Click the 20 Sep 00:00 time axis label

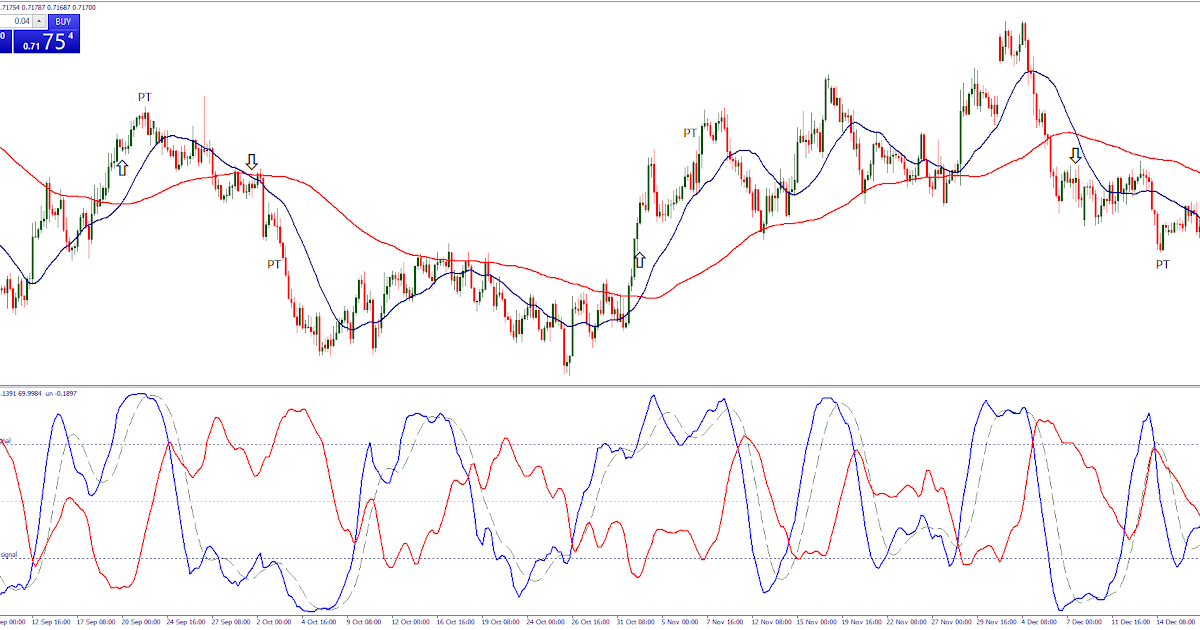coord(141,622)
